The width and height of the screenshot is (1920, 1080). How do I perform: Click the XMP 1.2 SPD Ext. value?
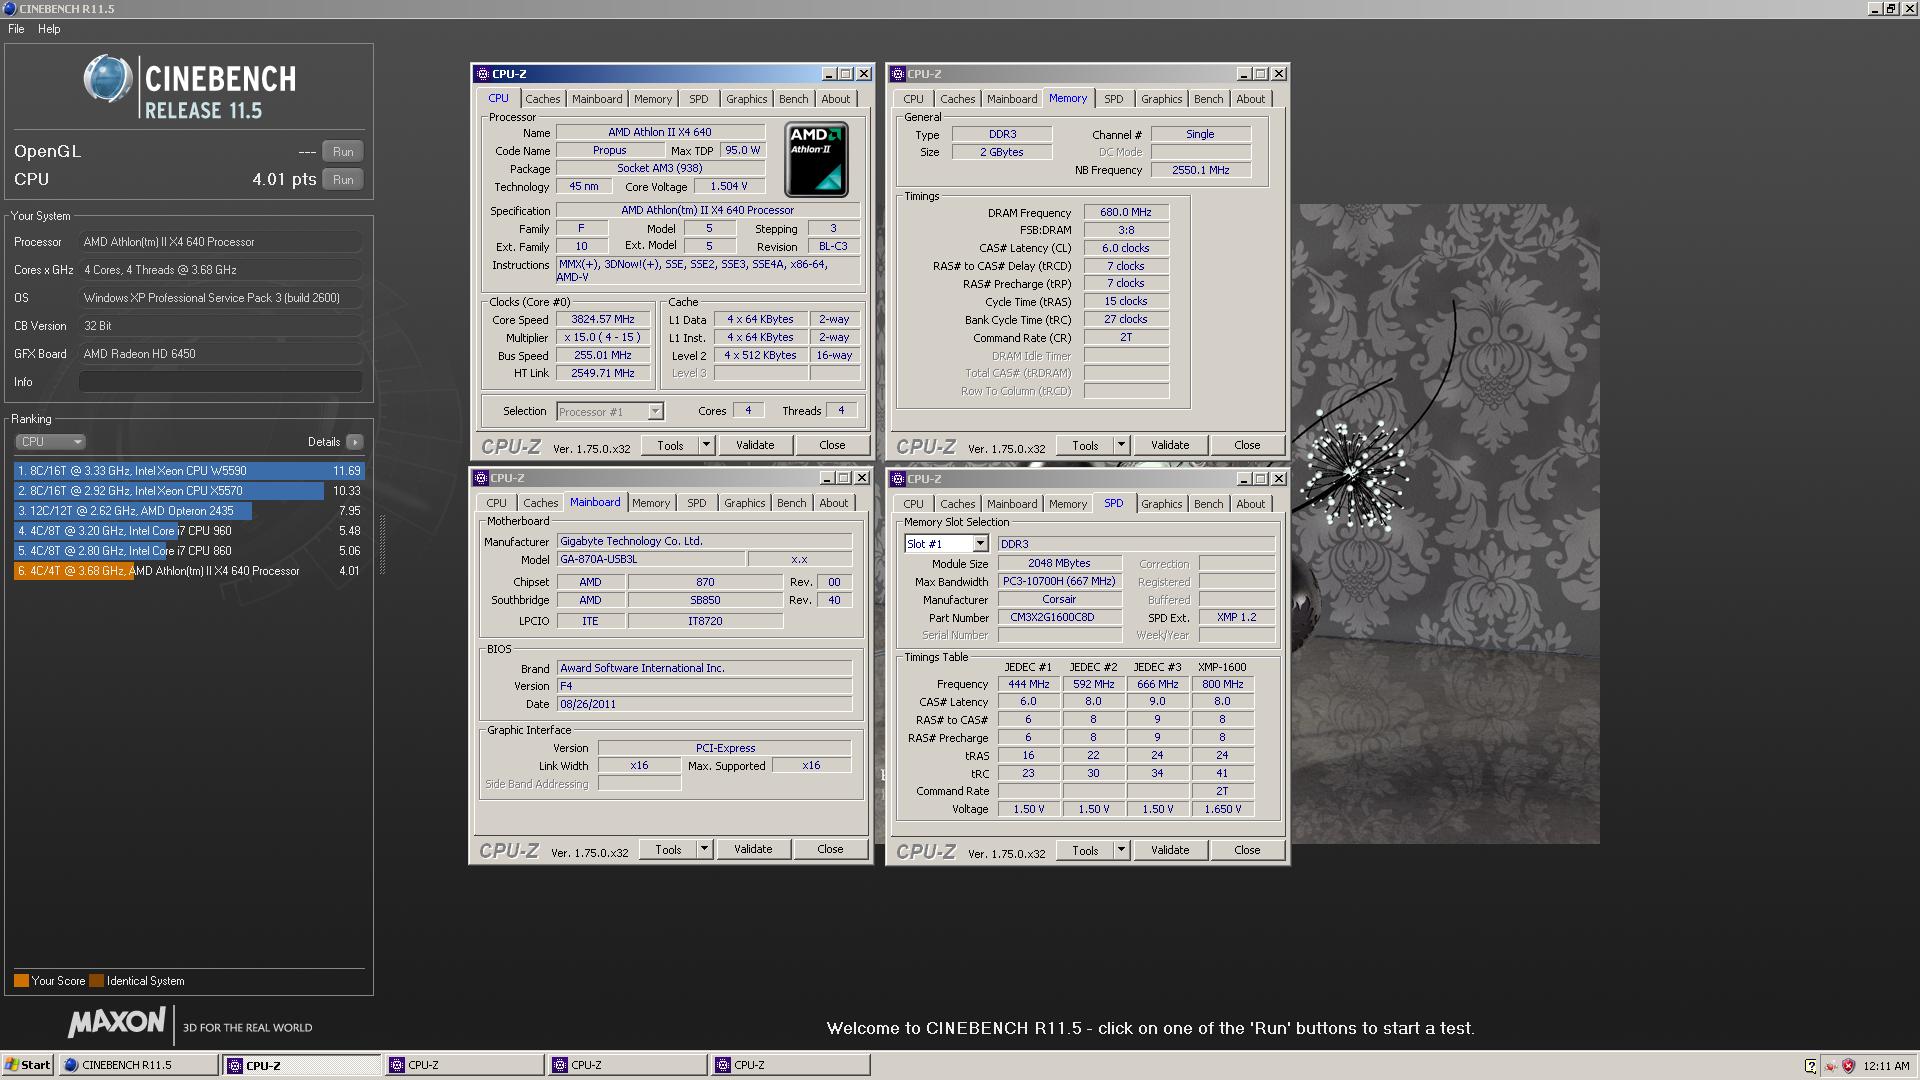[x=1236, y=618]
